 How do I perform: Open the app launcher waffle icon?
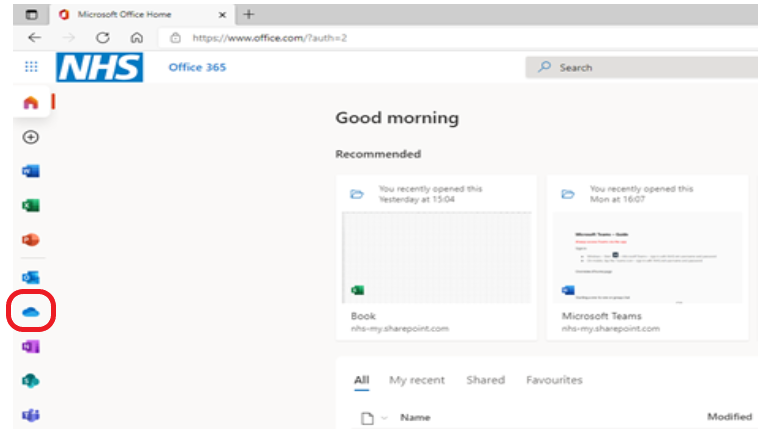point(31,67)
